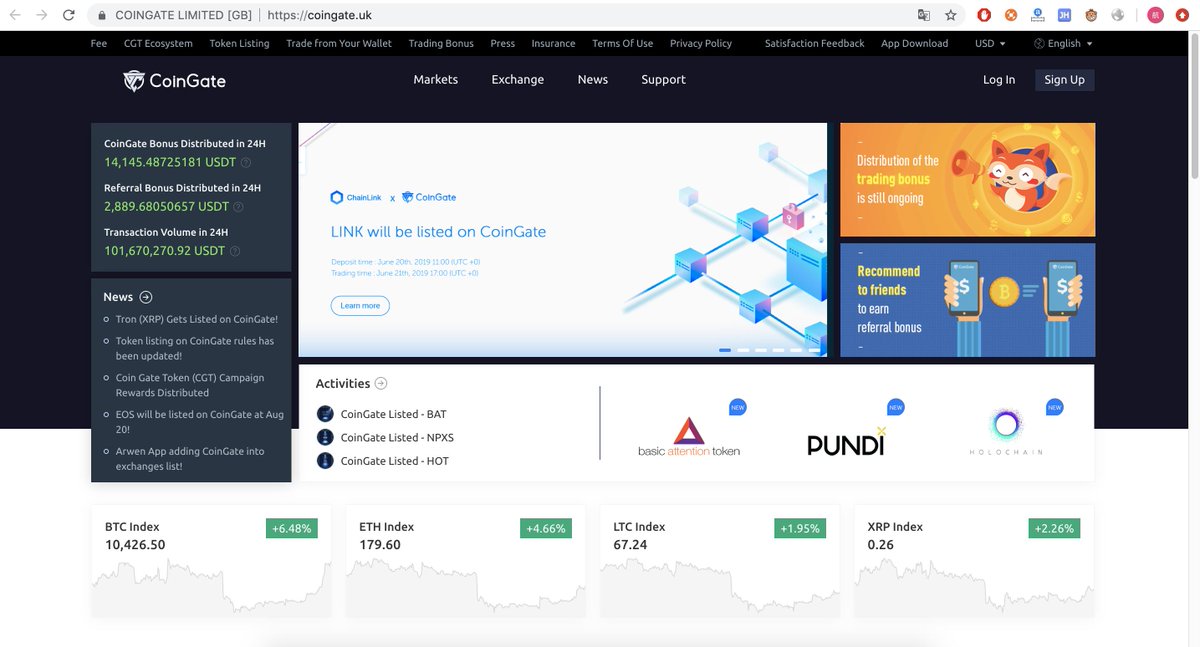Click Learn more on LINK banner
This screenshot has height=647, width=1200.
[360, 305]
